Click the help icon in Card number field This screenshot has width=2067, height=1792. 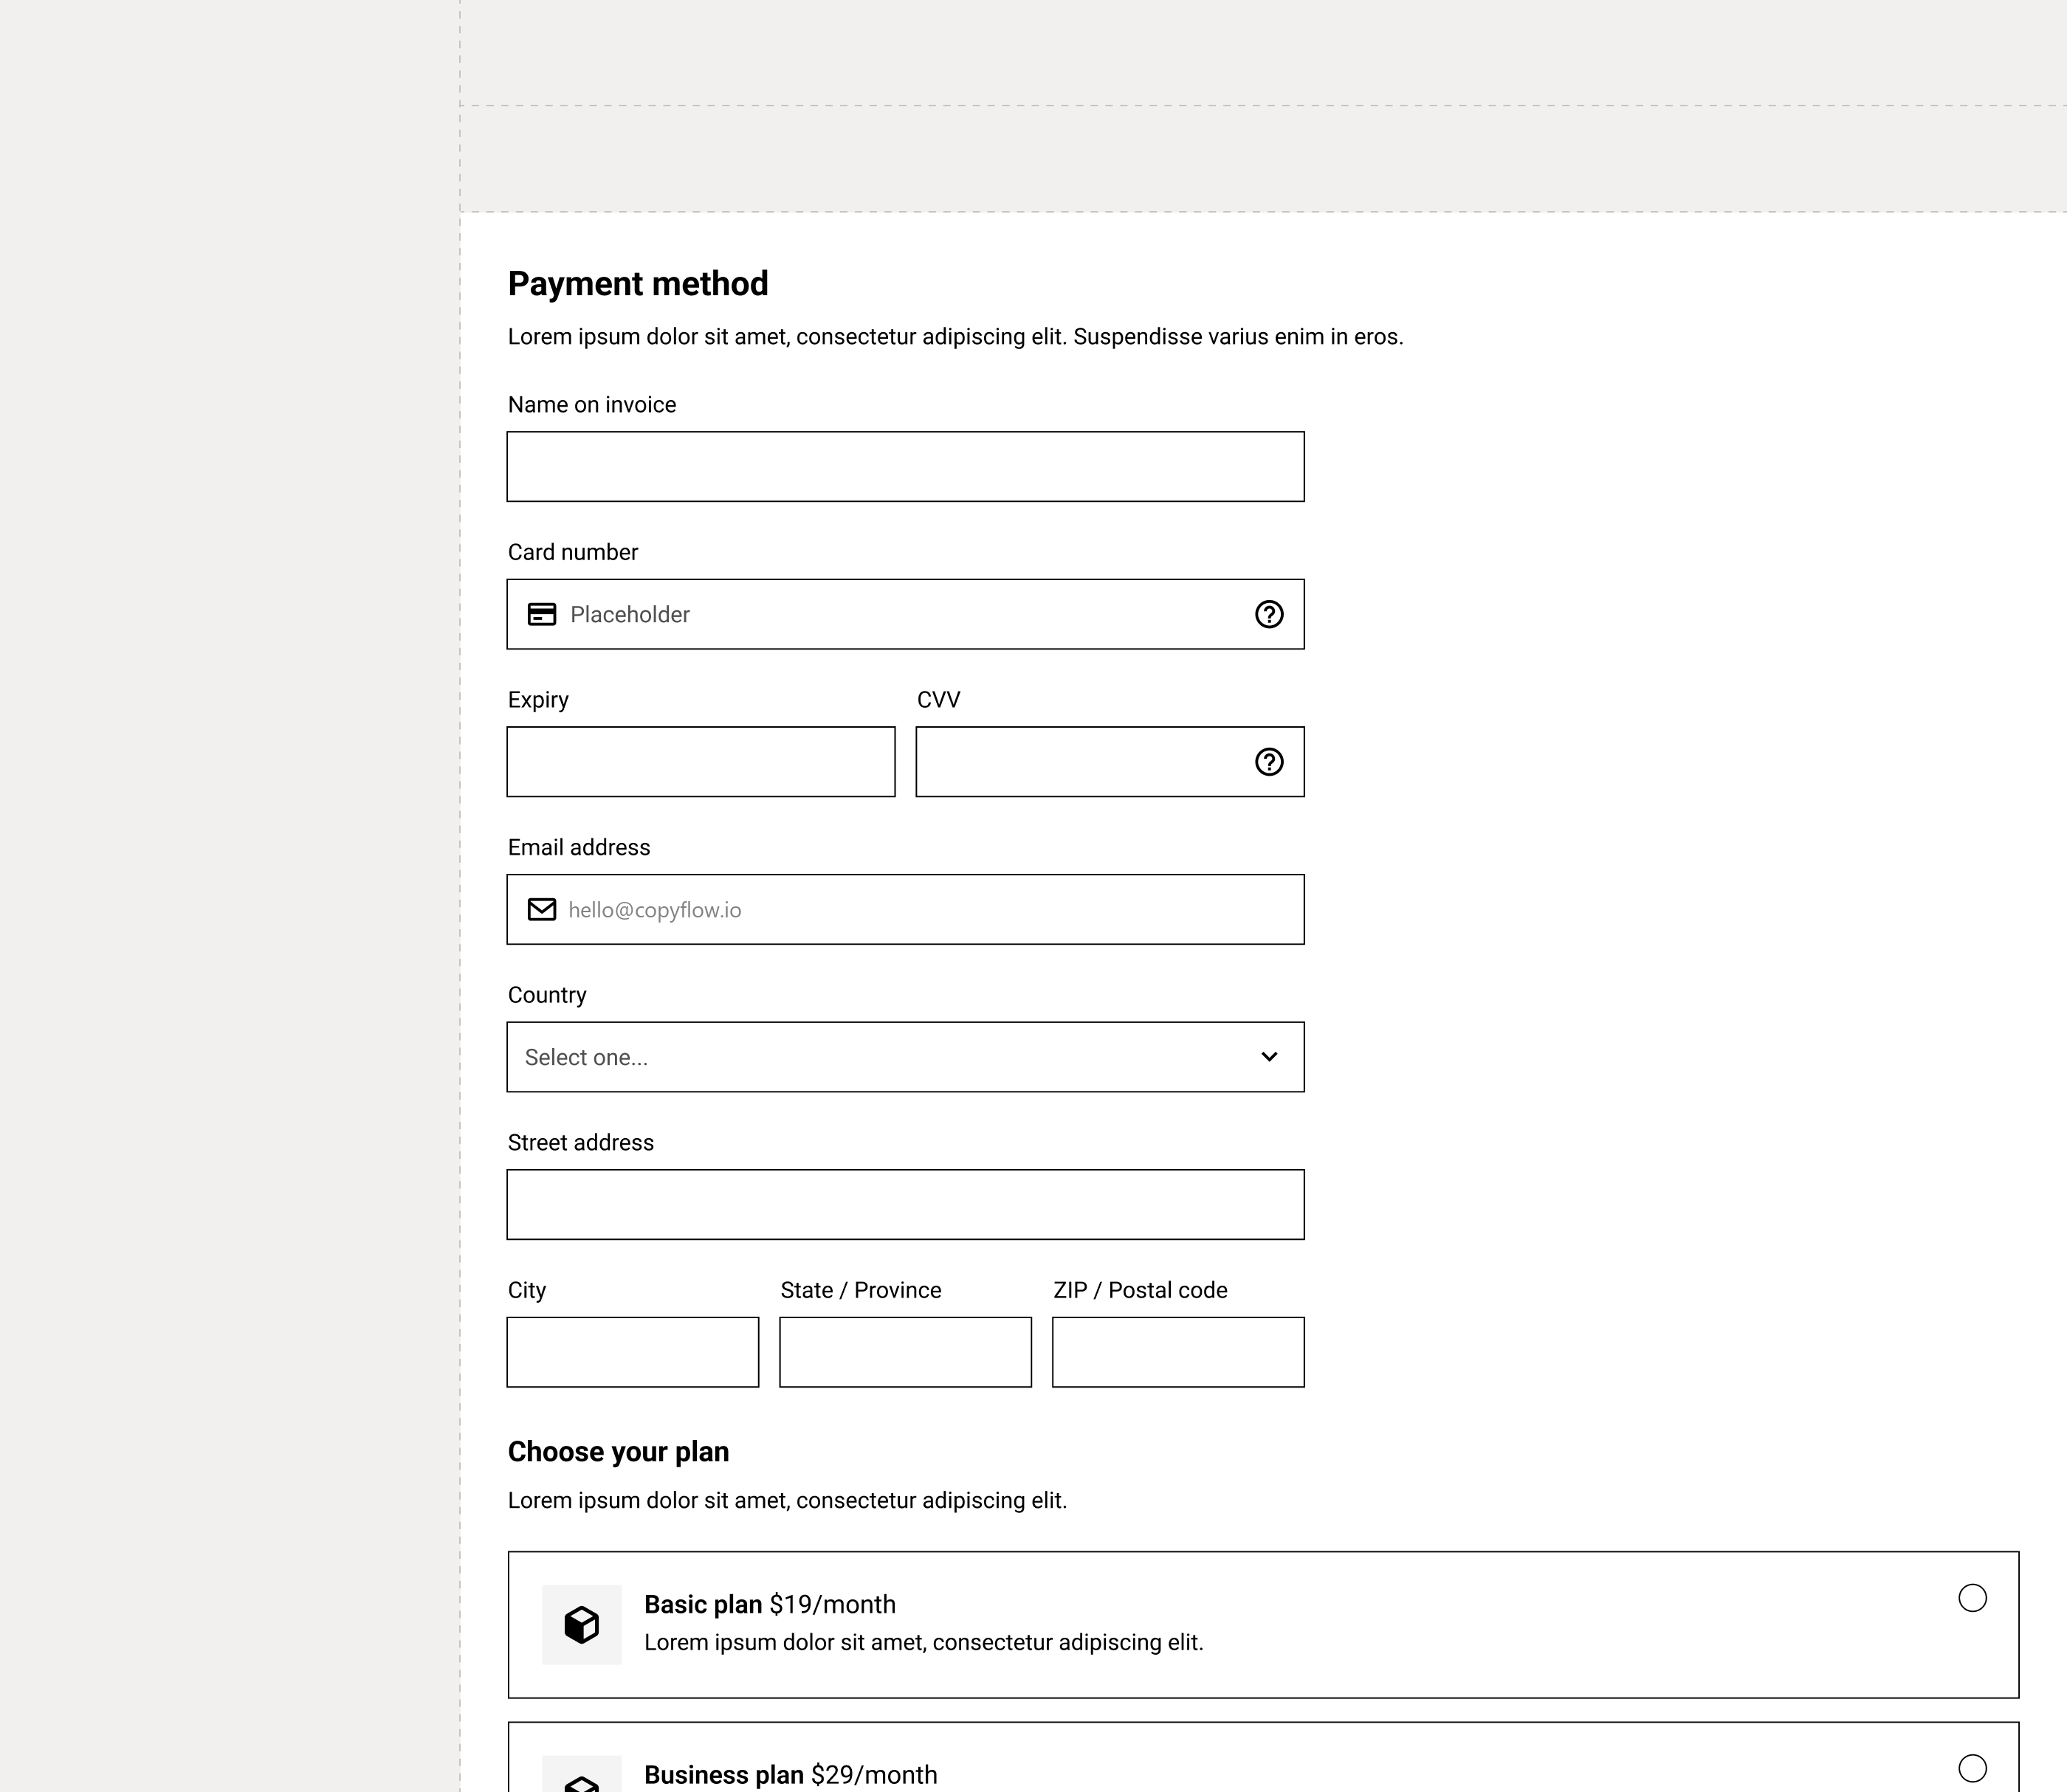(x=1269, y=614)
